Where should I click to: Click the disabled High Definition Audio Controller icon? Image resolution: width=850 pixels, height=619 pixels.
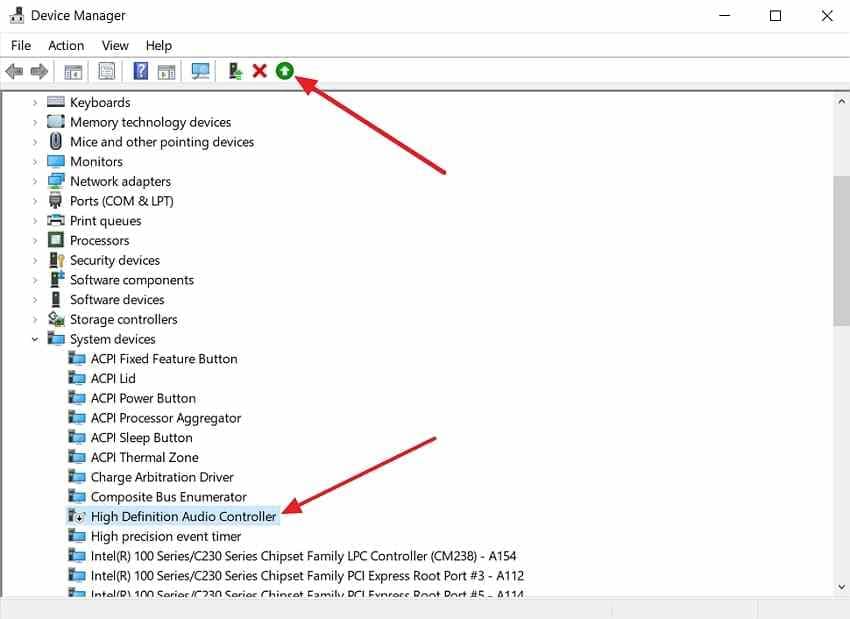(76, 516)
